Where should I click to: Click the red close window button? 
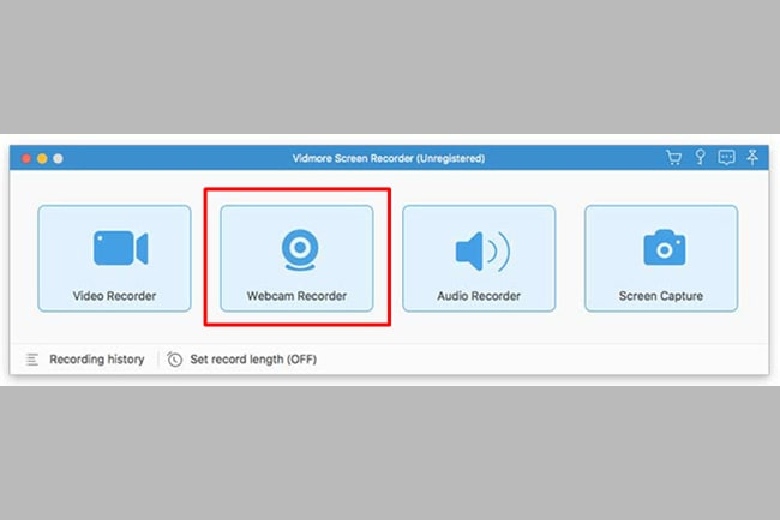click(26, 159)
